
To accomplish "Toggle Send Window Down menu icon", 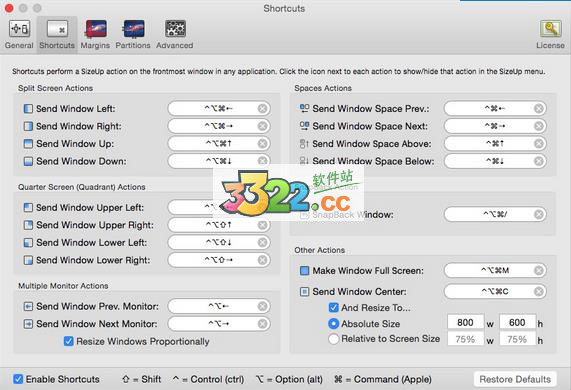I will pos(28,161).
